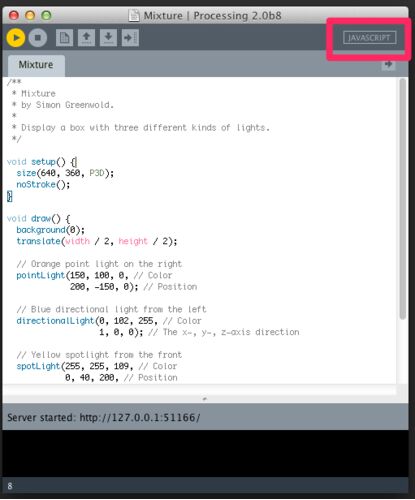Image resolution: width=415 pixels, height=500 pixels.
Task: Minimize the Processing window
Action: [x=30, y=15]
